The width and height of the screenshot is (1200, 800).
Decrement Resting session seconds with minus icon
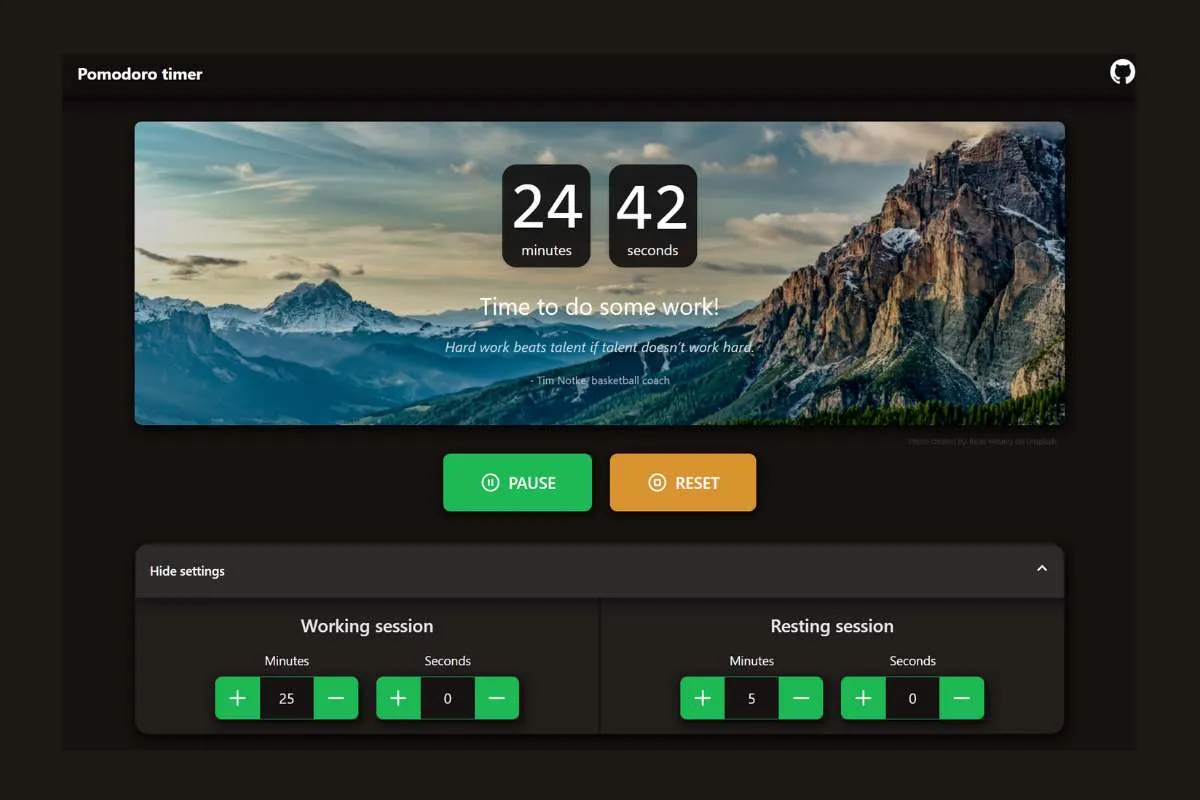tap(962, 698)
